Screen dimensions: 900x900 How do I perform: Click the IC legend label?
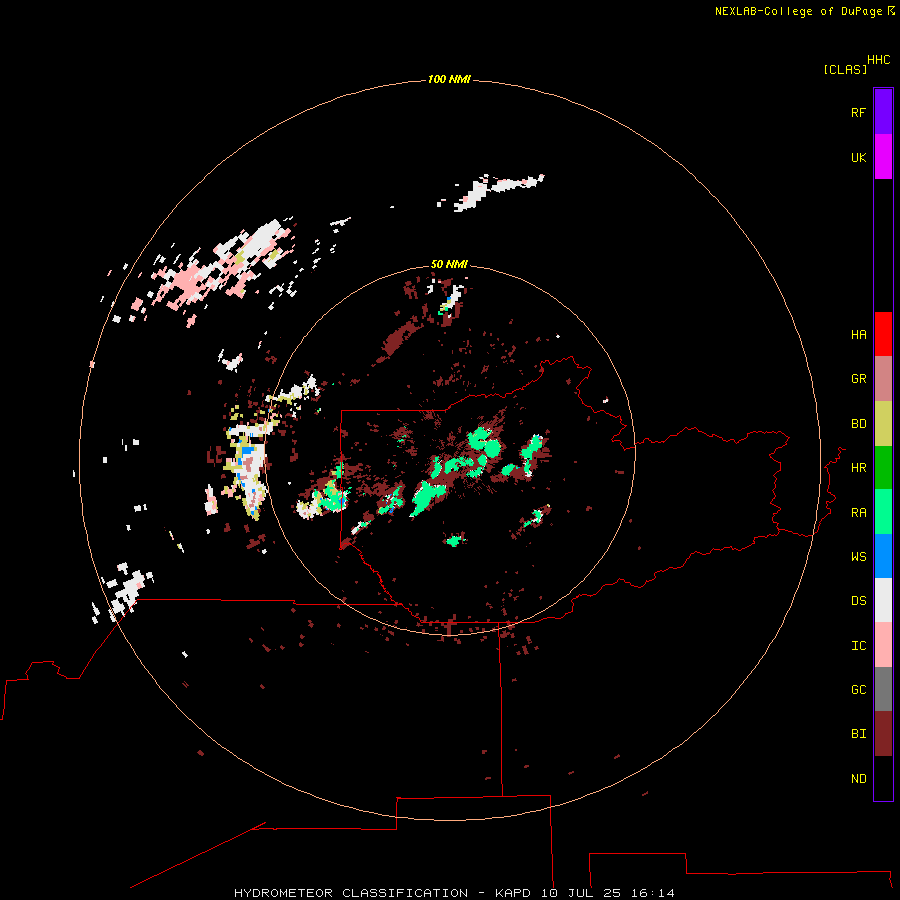pos(858,646)
